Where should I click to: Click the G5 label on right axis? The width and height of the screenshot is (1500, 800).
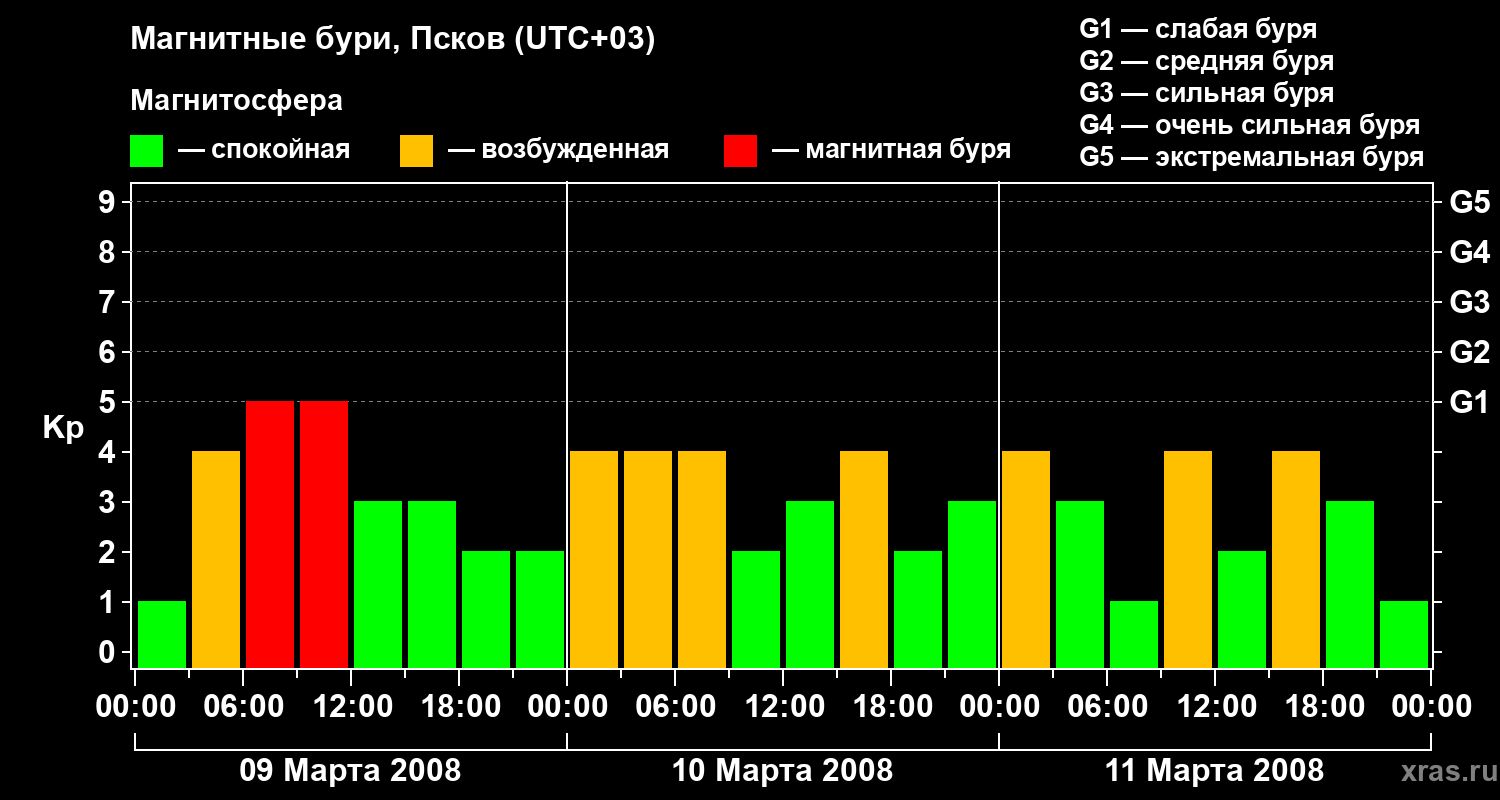tap(1469, 202)
